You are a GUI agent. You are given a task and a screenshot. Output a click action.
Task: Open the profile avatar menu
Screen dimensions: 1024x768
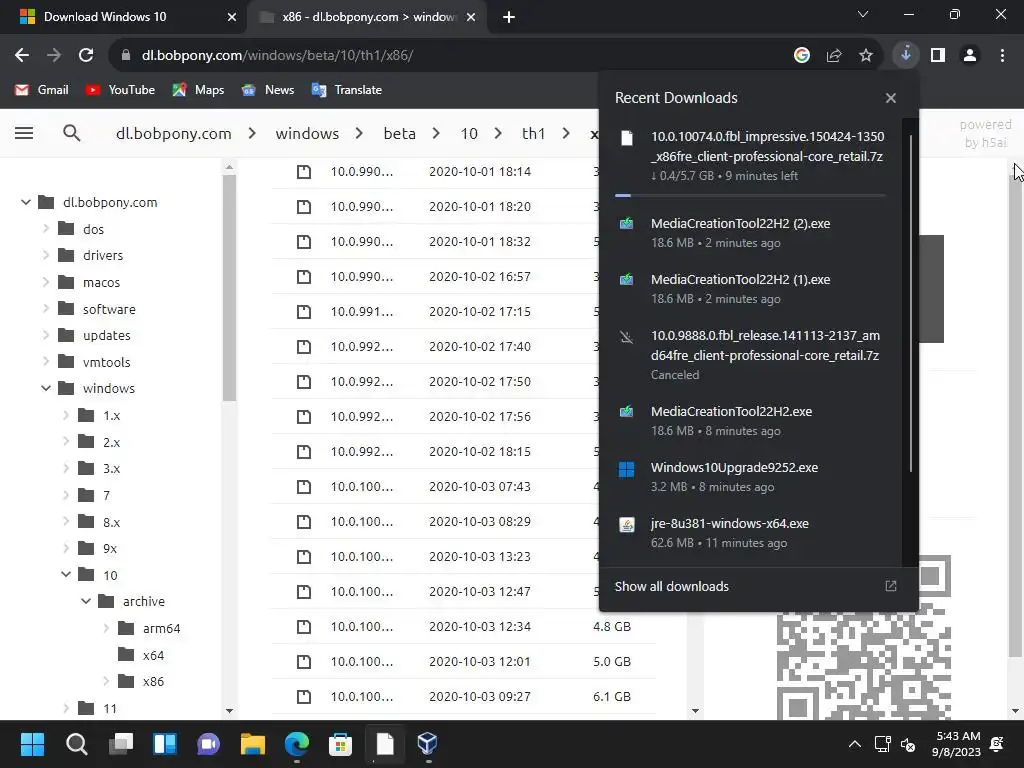click(970, 56)
